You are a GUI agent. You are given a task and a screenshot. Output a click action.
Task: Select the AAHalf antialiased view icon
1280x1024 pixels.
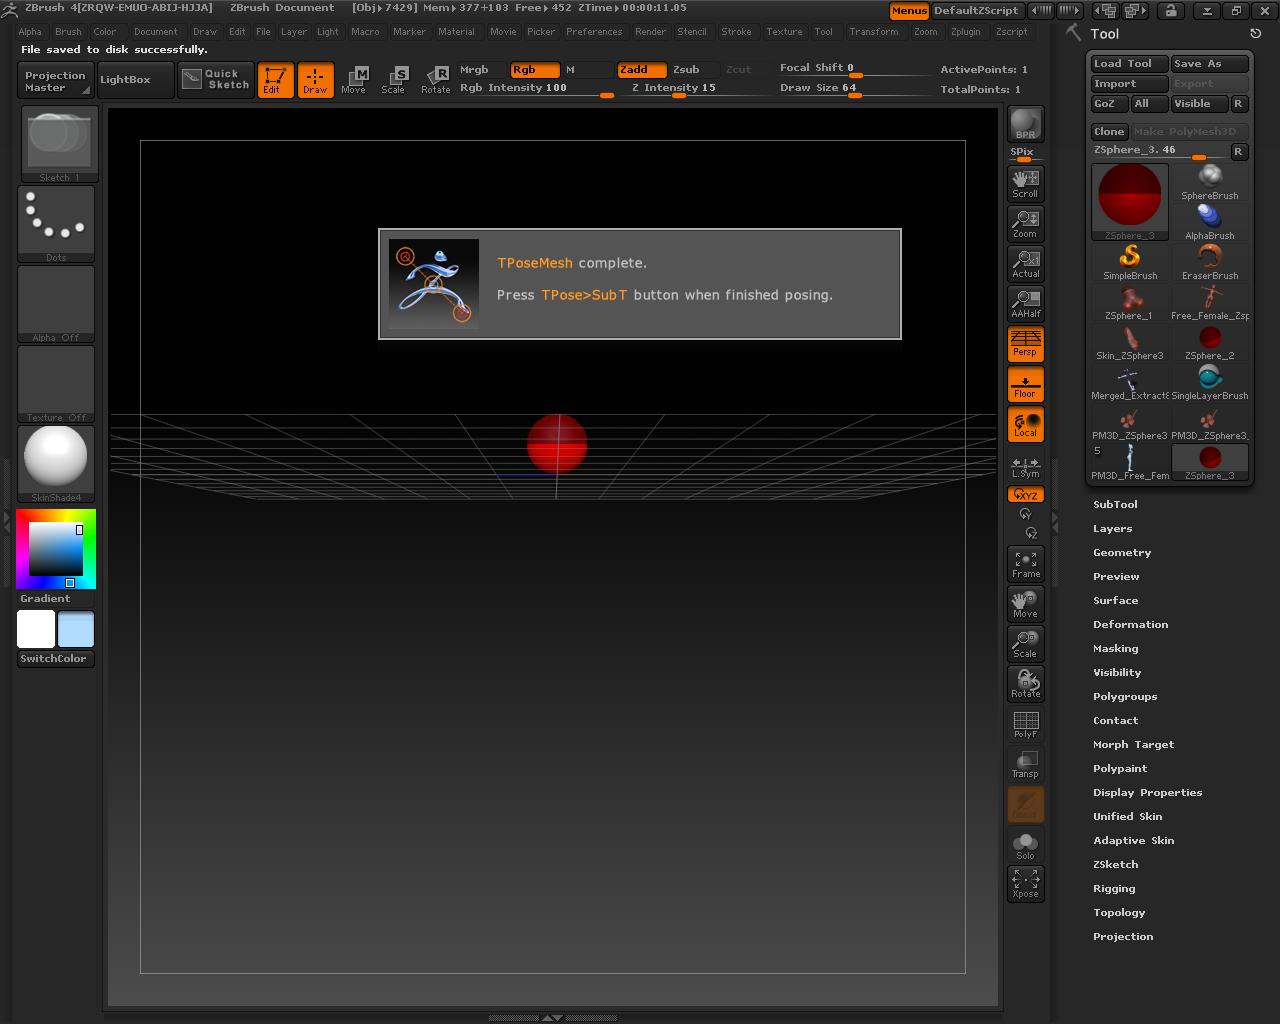(1025, 303)
